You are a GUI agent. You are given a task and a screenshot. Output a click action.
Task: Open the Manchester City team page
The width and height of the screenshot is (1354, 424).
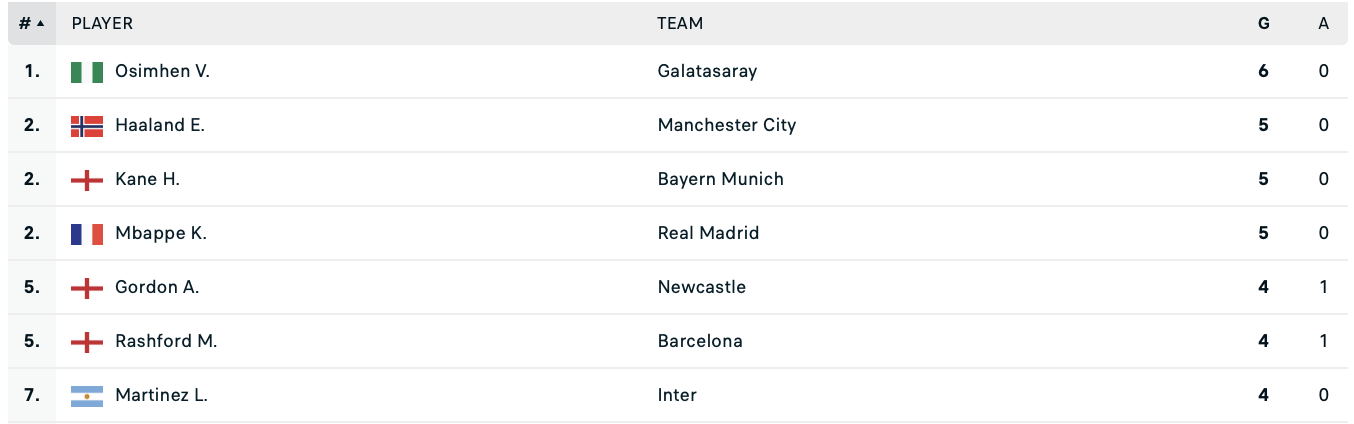point(727,126)
